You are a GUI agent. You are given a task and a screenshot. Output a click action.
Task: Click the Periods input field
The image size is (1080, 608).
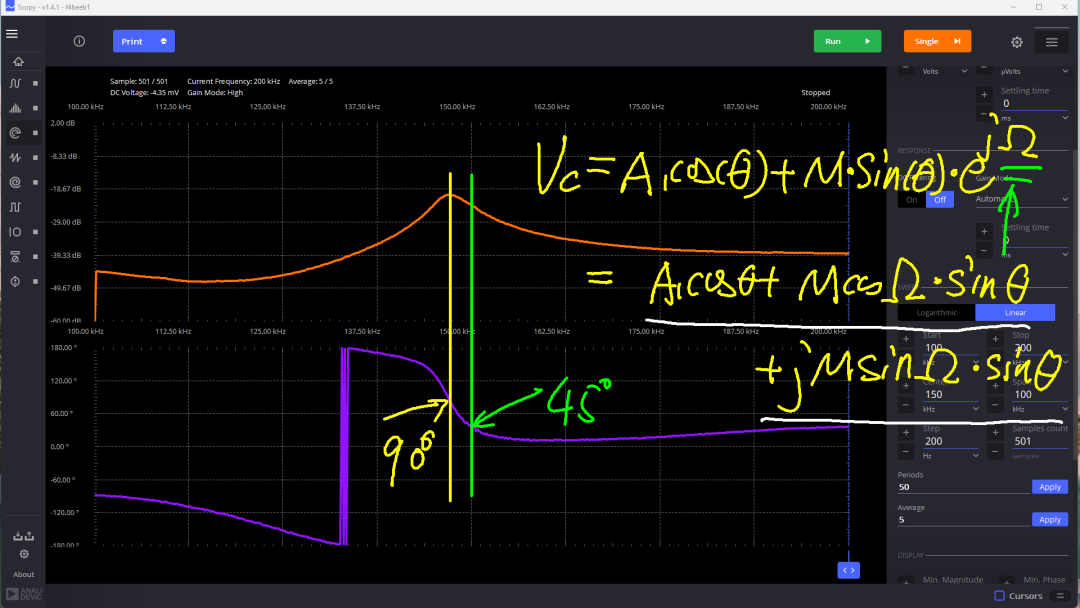click(963, 487)
